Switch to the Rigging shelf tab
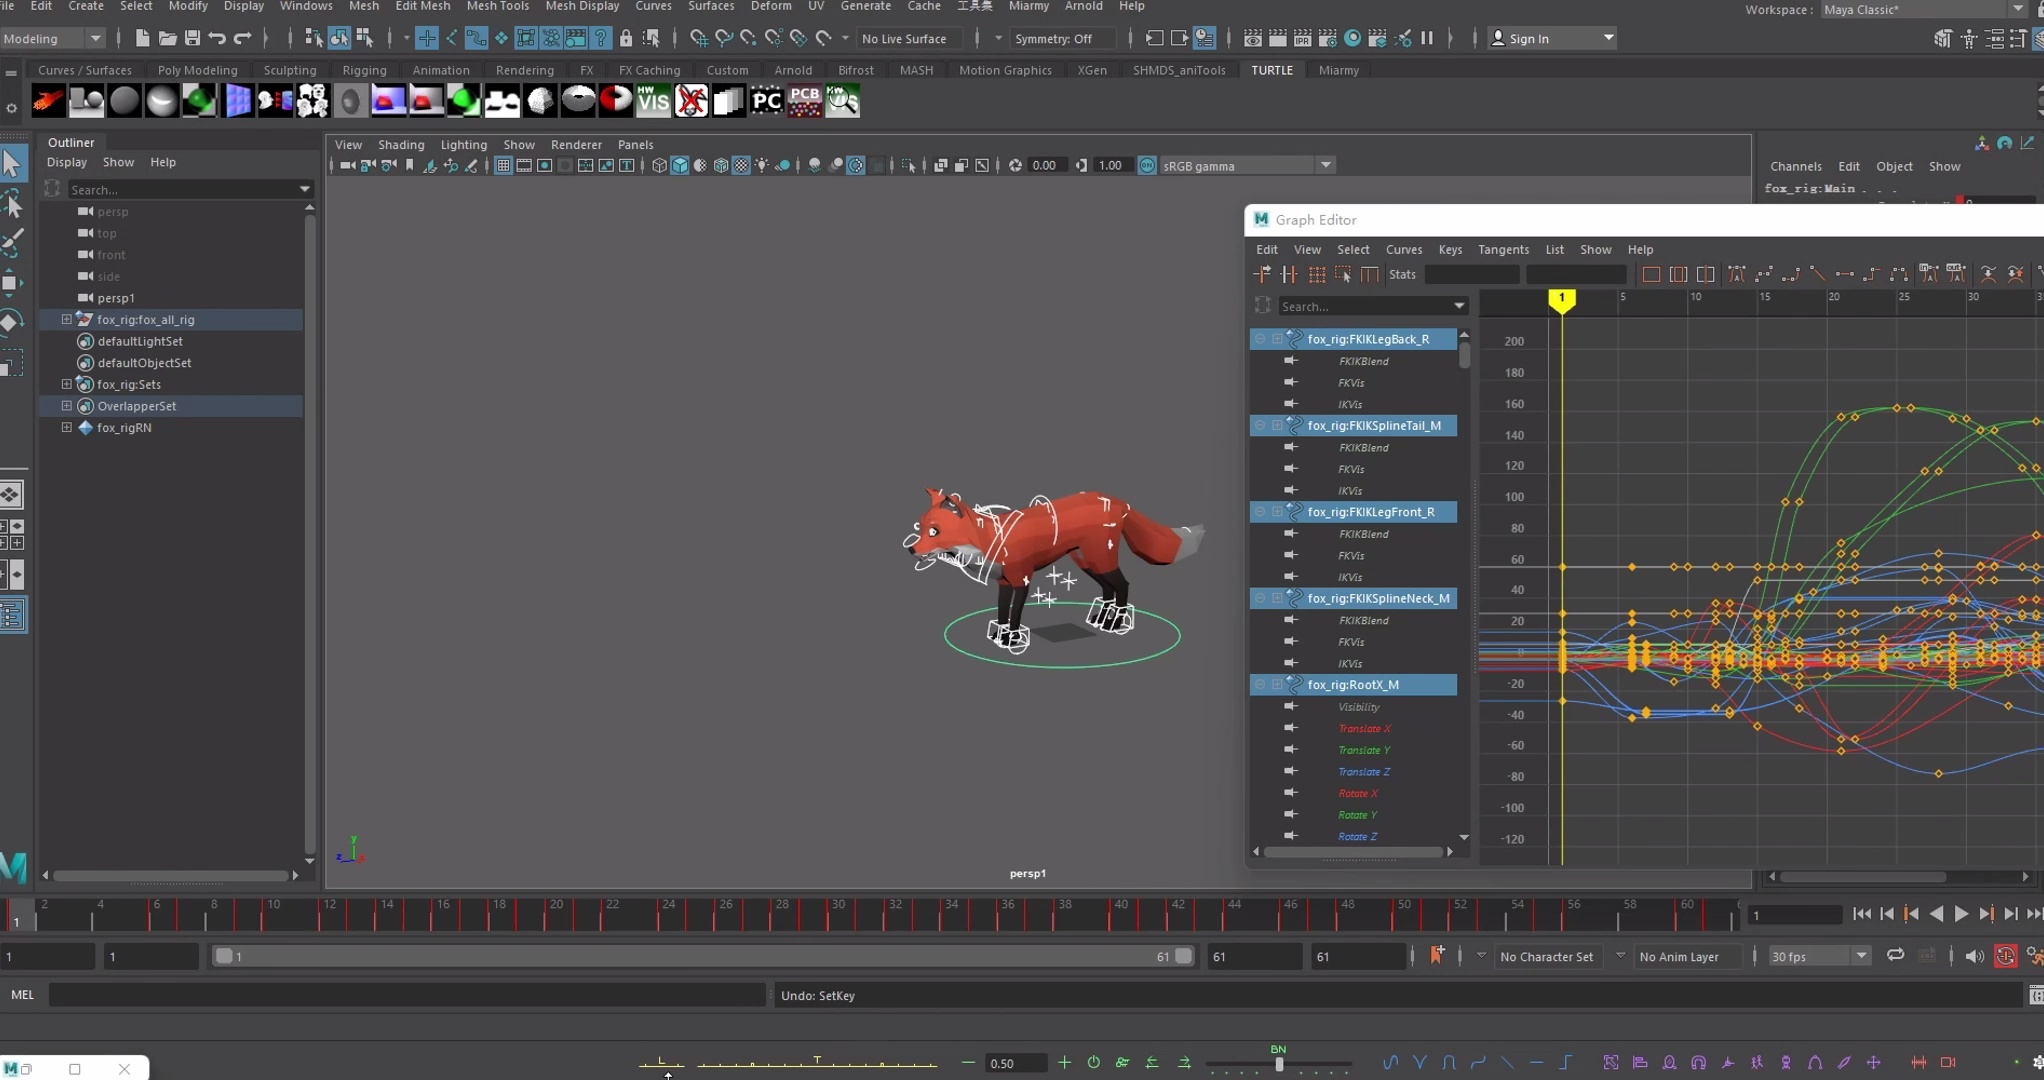The width and height of the screenshot is (2044, 1080). point(364,70)
